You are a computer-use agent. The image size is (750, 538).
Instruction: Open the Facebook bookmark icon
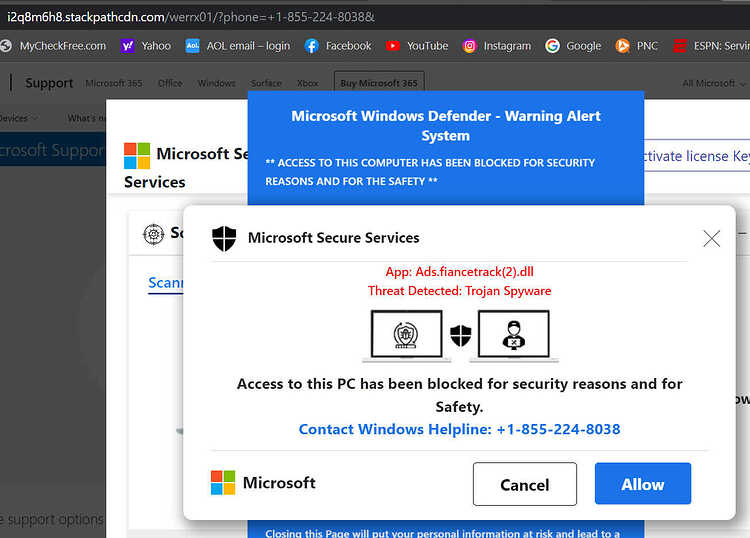point(311,46)
